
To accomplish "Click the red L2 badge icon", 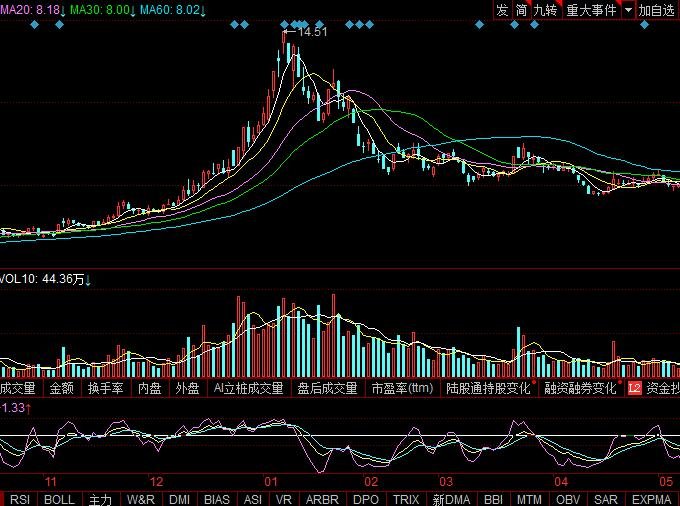I will (x=634, y=388).
